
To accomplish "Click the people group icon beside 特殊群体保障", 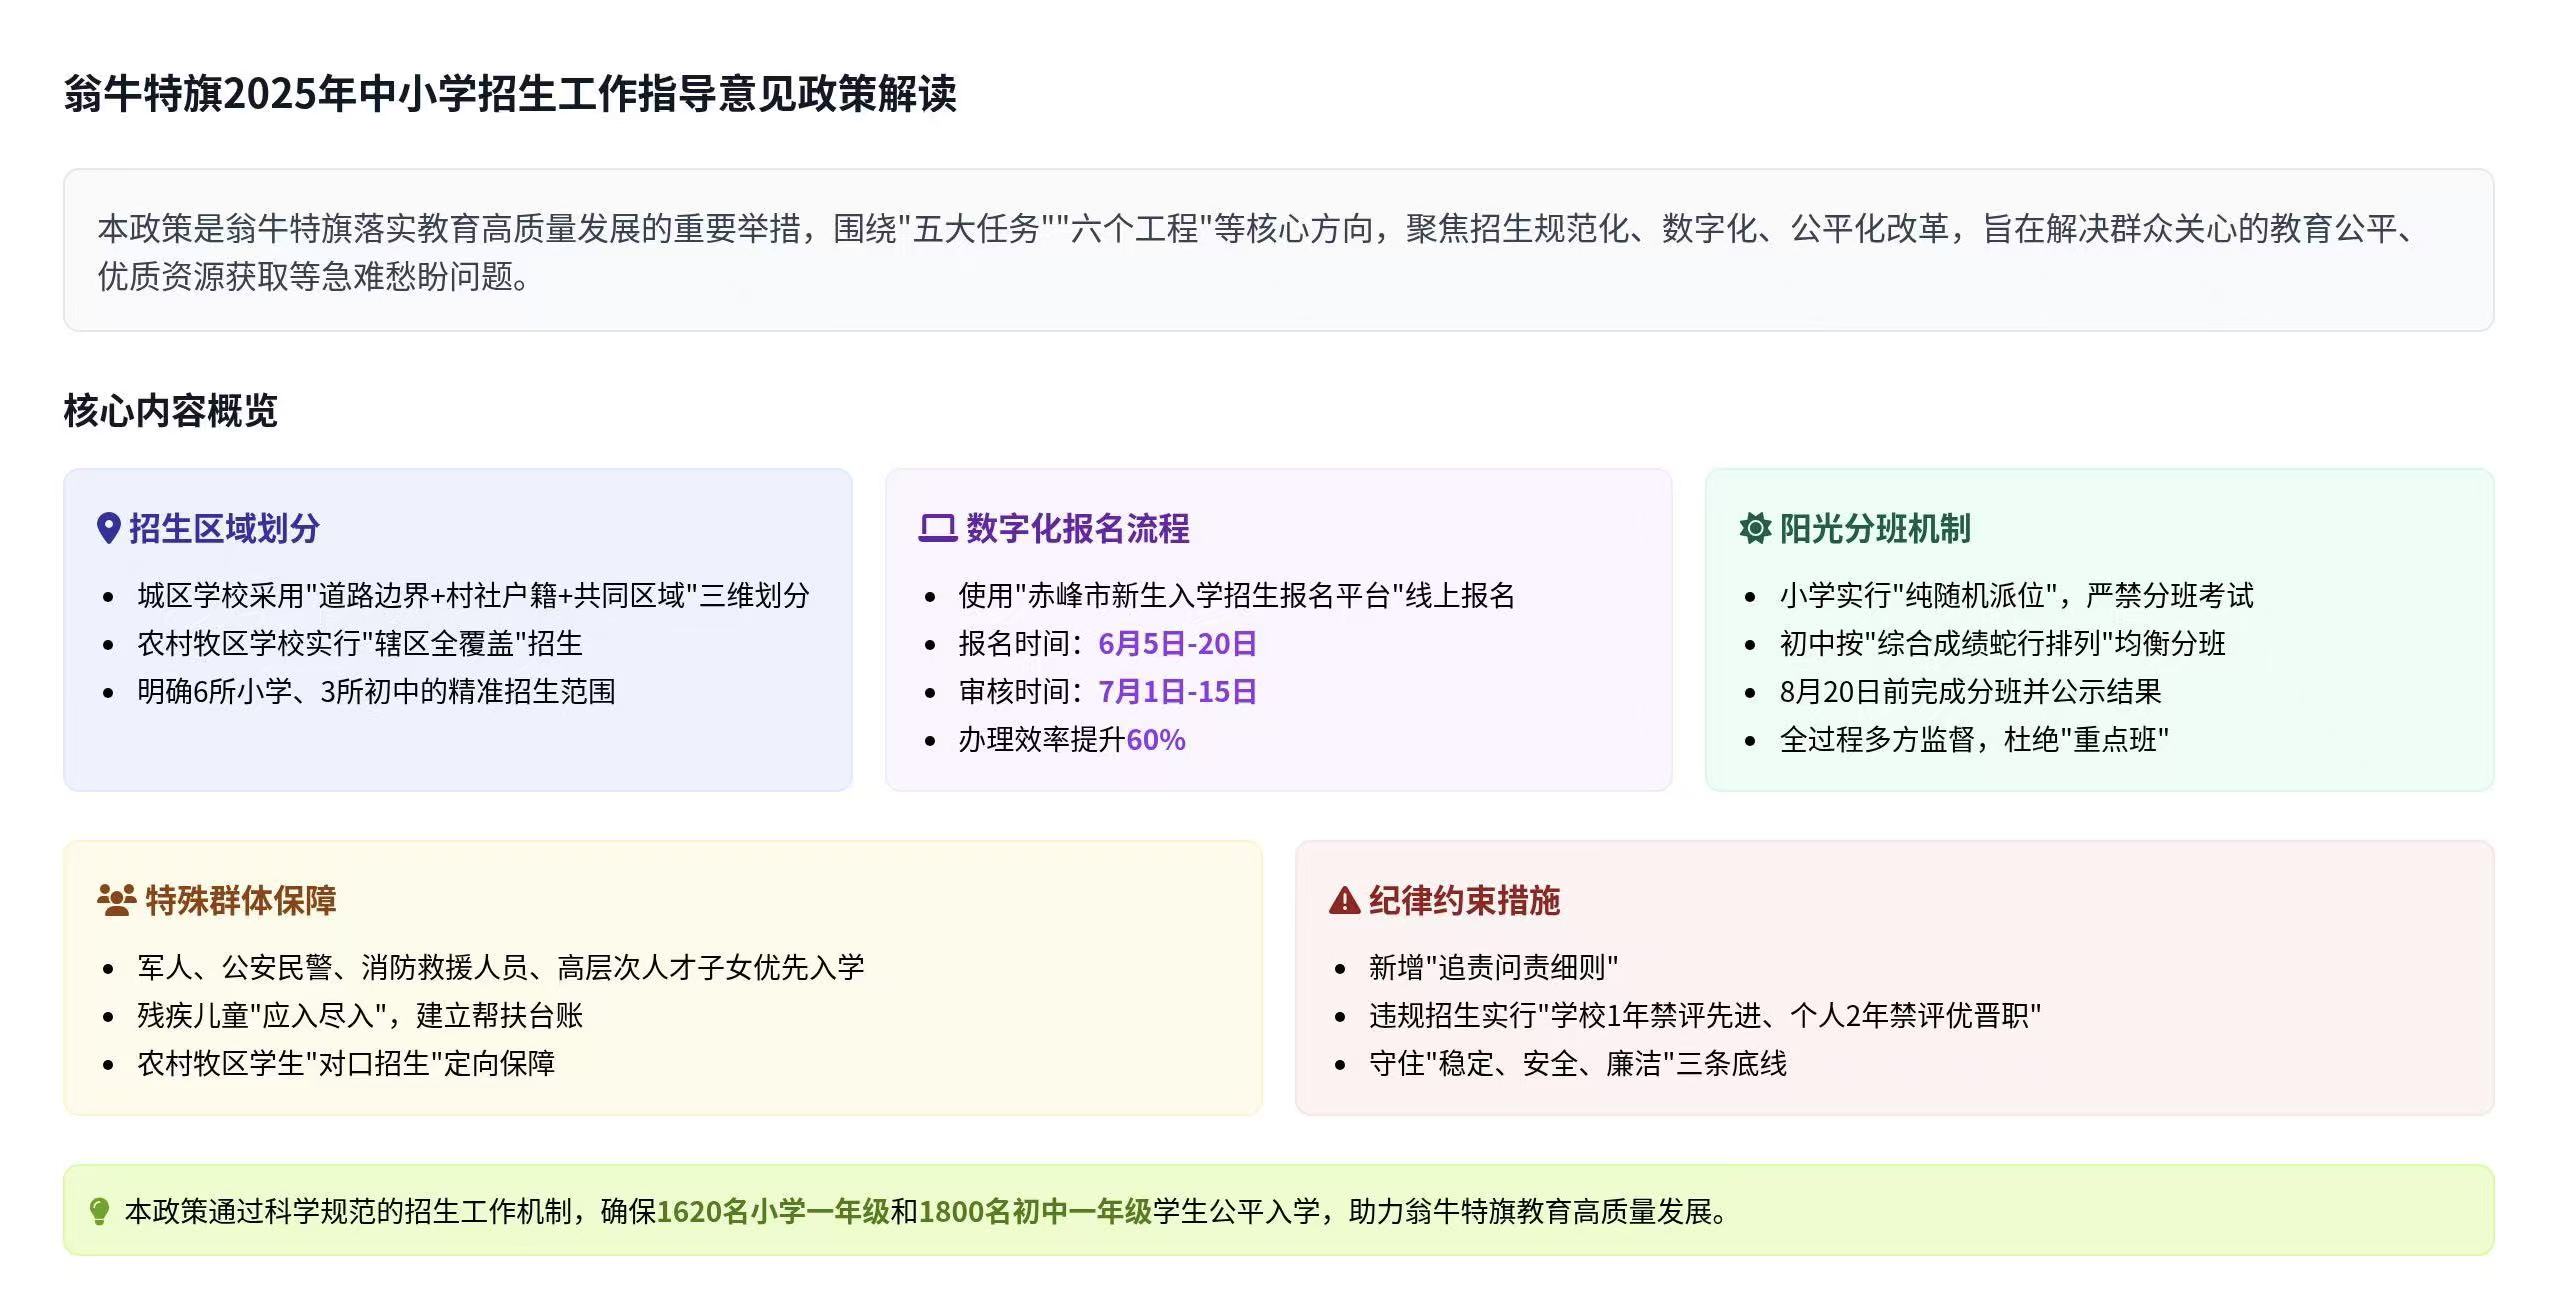I will coord(116,900).
